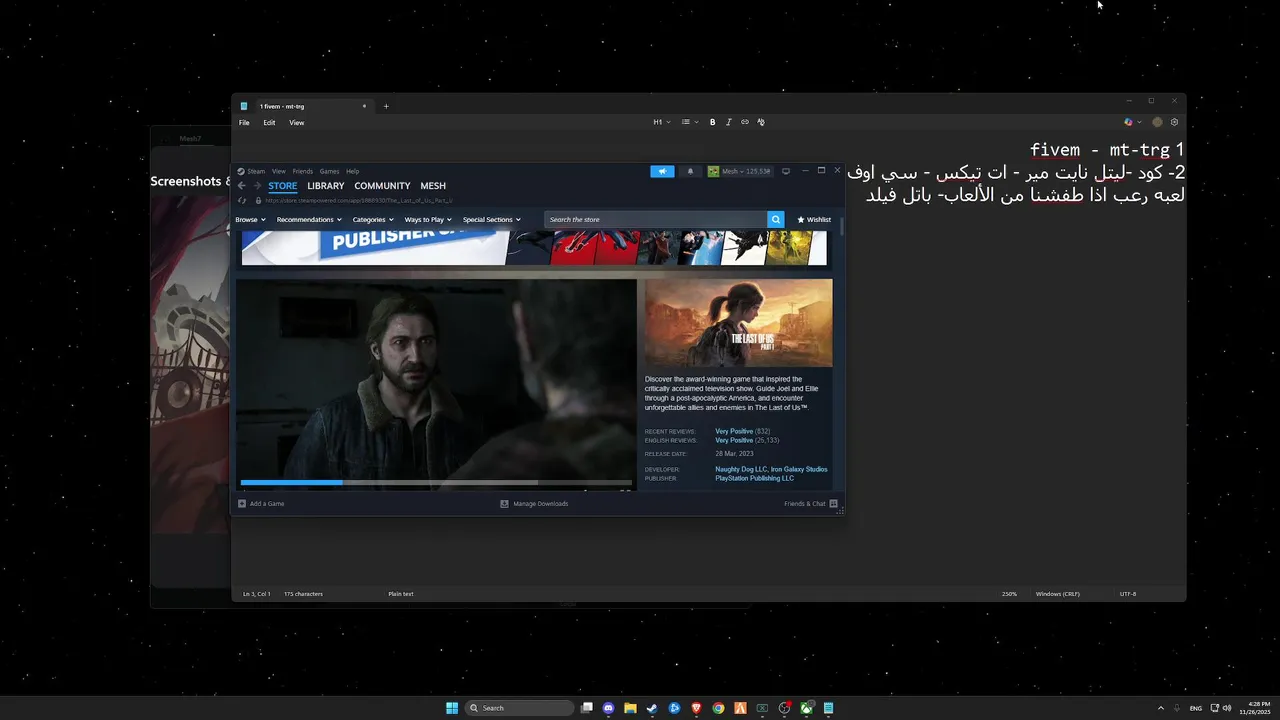Go to the MESH profile tab
Viewport: 1280px width, 720px height.
pos(433,186)
